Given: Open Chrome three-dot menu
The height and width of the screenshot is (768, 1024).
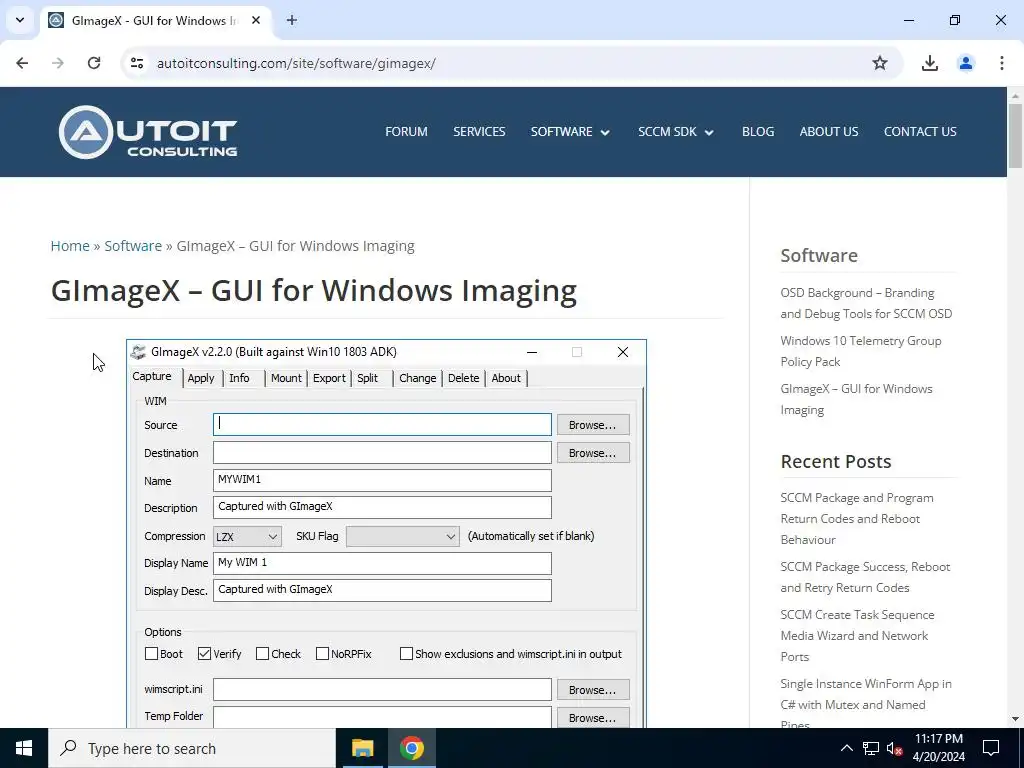Looking at the screenshot, I should (1001, 63).
